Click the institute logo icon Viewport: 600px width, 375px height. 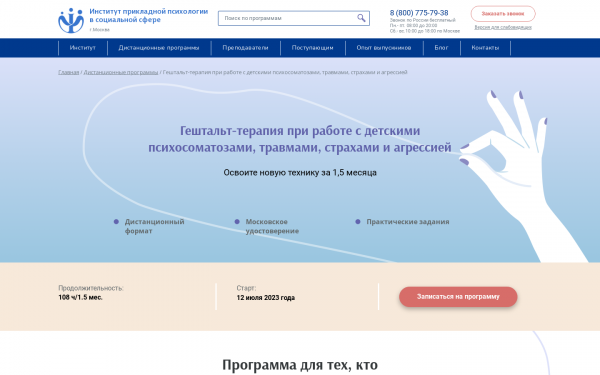click(x=71, y=20)
